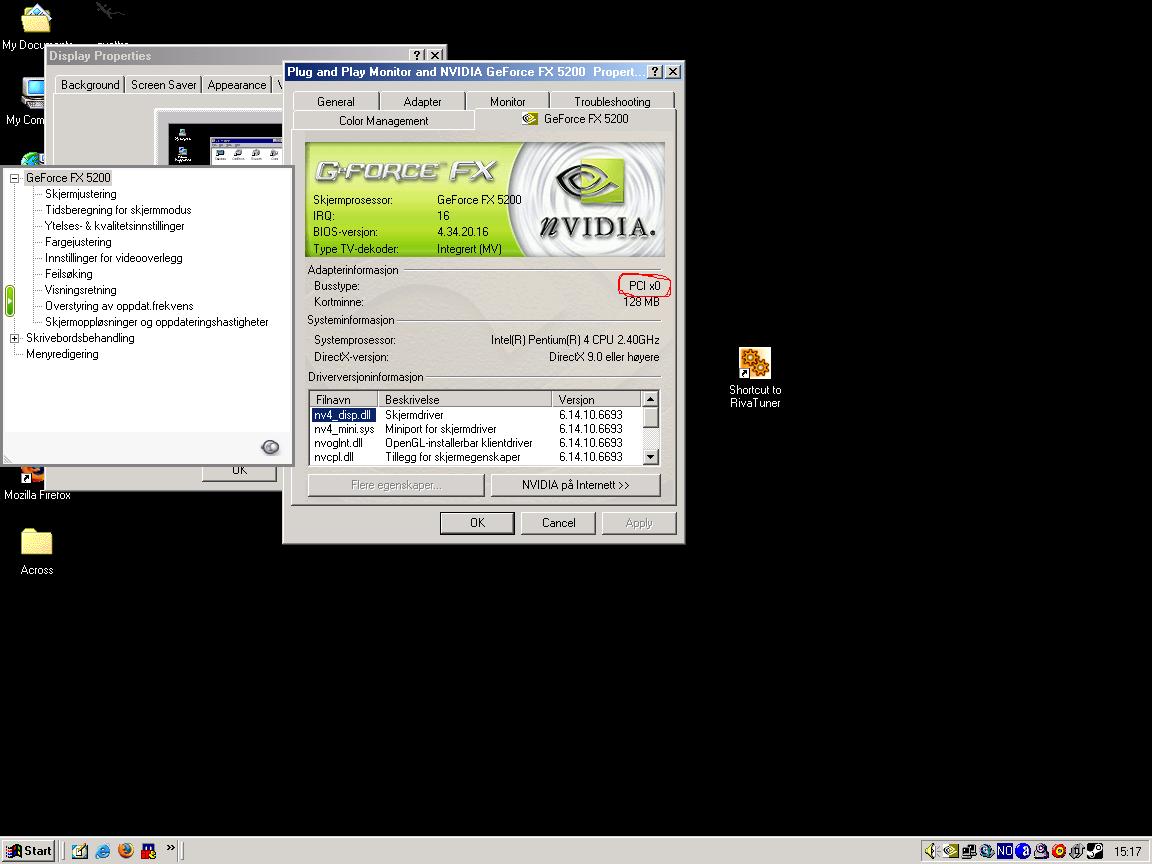The height and width of the screenshot is (864, 1152).
Task: Switch to the Monitor tab
Action: point(508,101)
